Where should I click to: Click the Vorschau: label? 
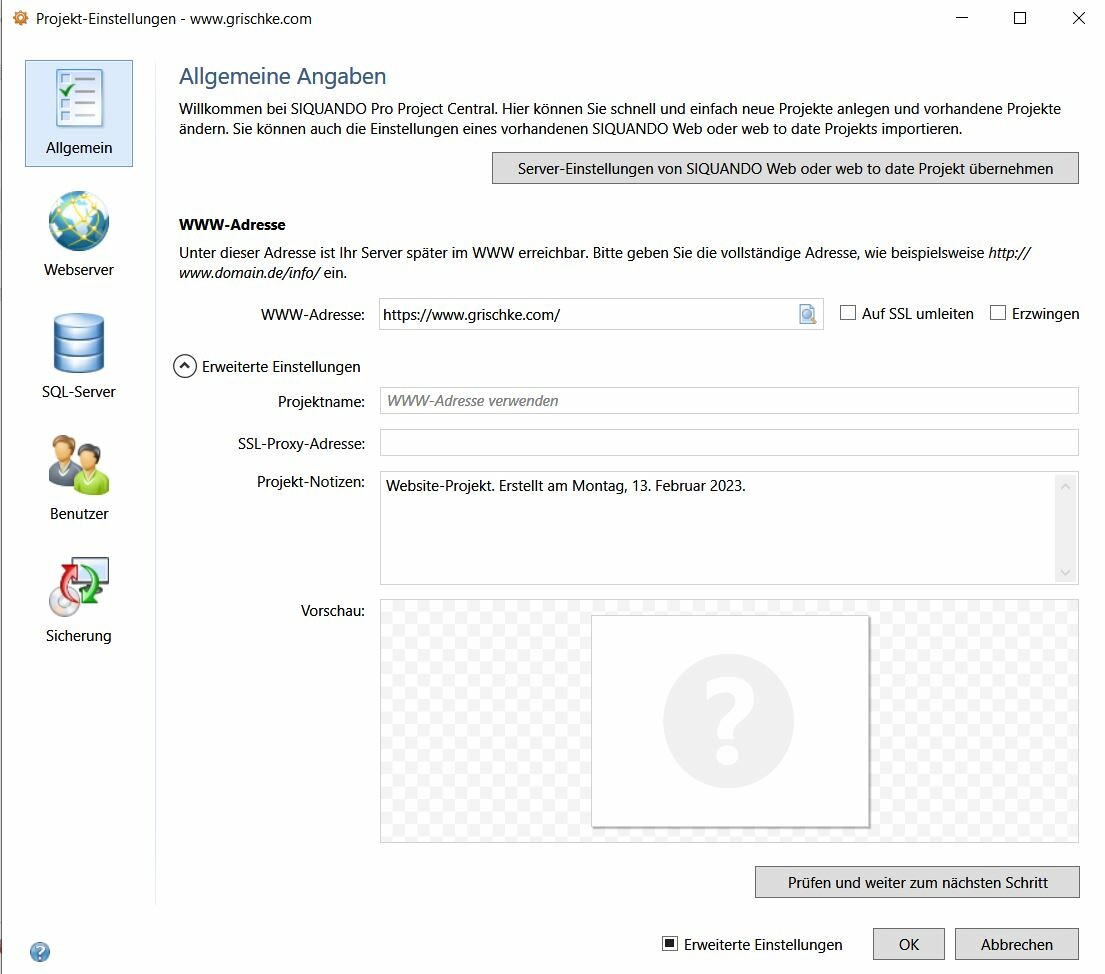pyautogui.click(x=333, y=610)
